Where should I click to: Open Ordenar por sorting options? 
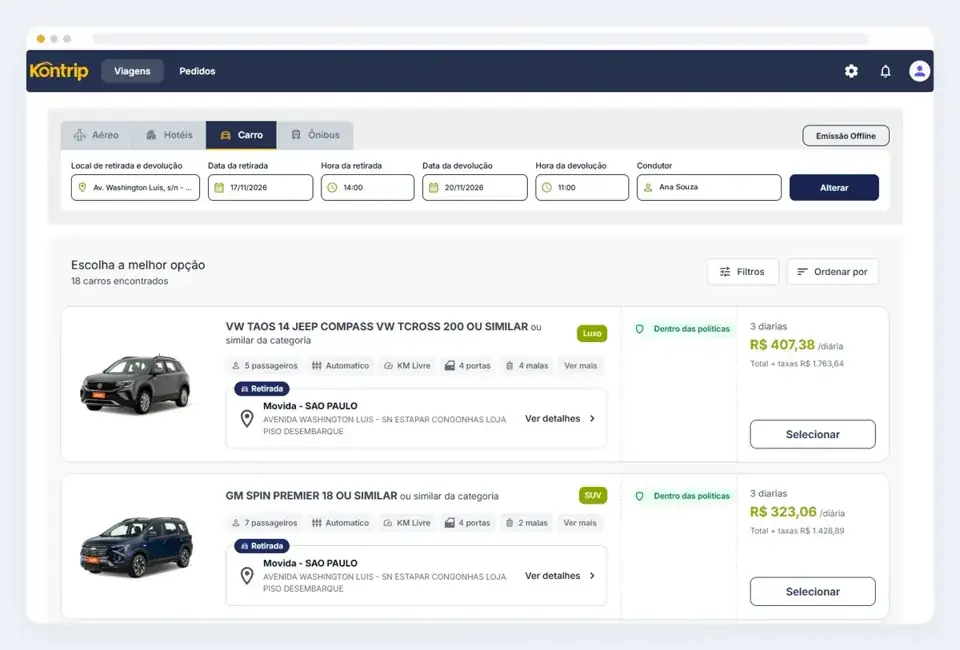click(832, 272)
